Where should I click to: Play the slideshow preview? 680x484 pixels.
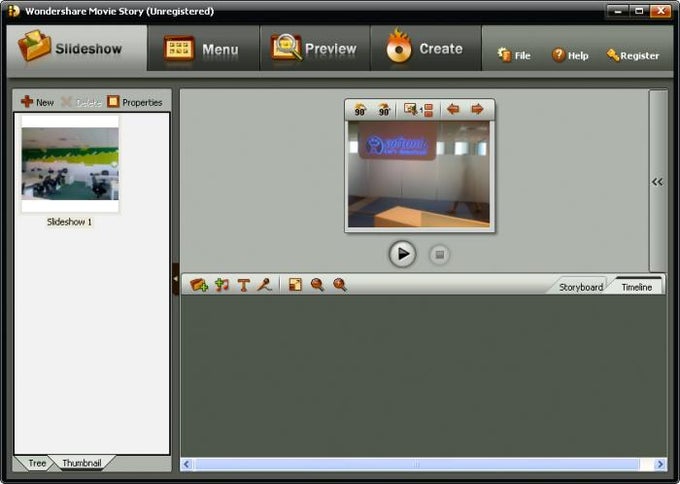coord(402,254)
